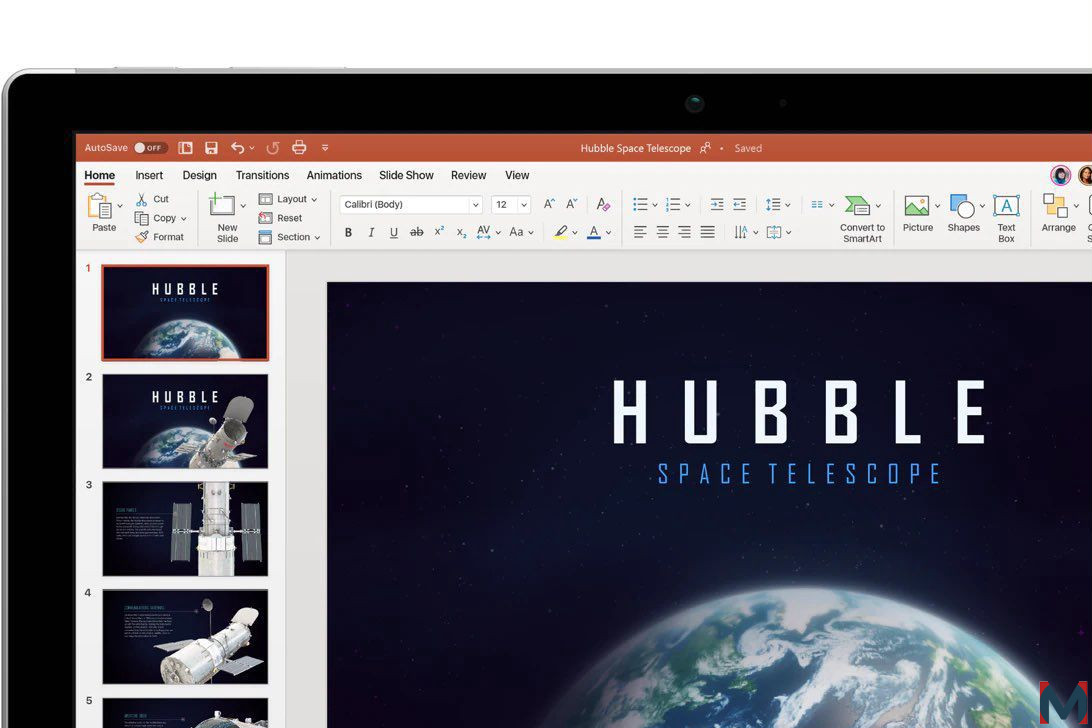Click the Print icon
Viewport: 1092px width, 728px height.
coord(299,147)
